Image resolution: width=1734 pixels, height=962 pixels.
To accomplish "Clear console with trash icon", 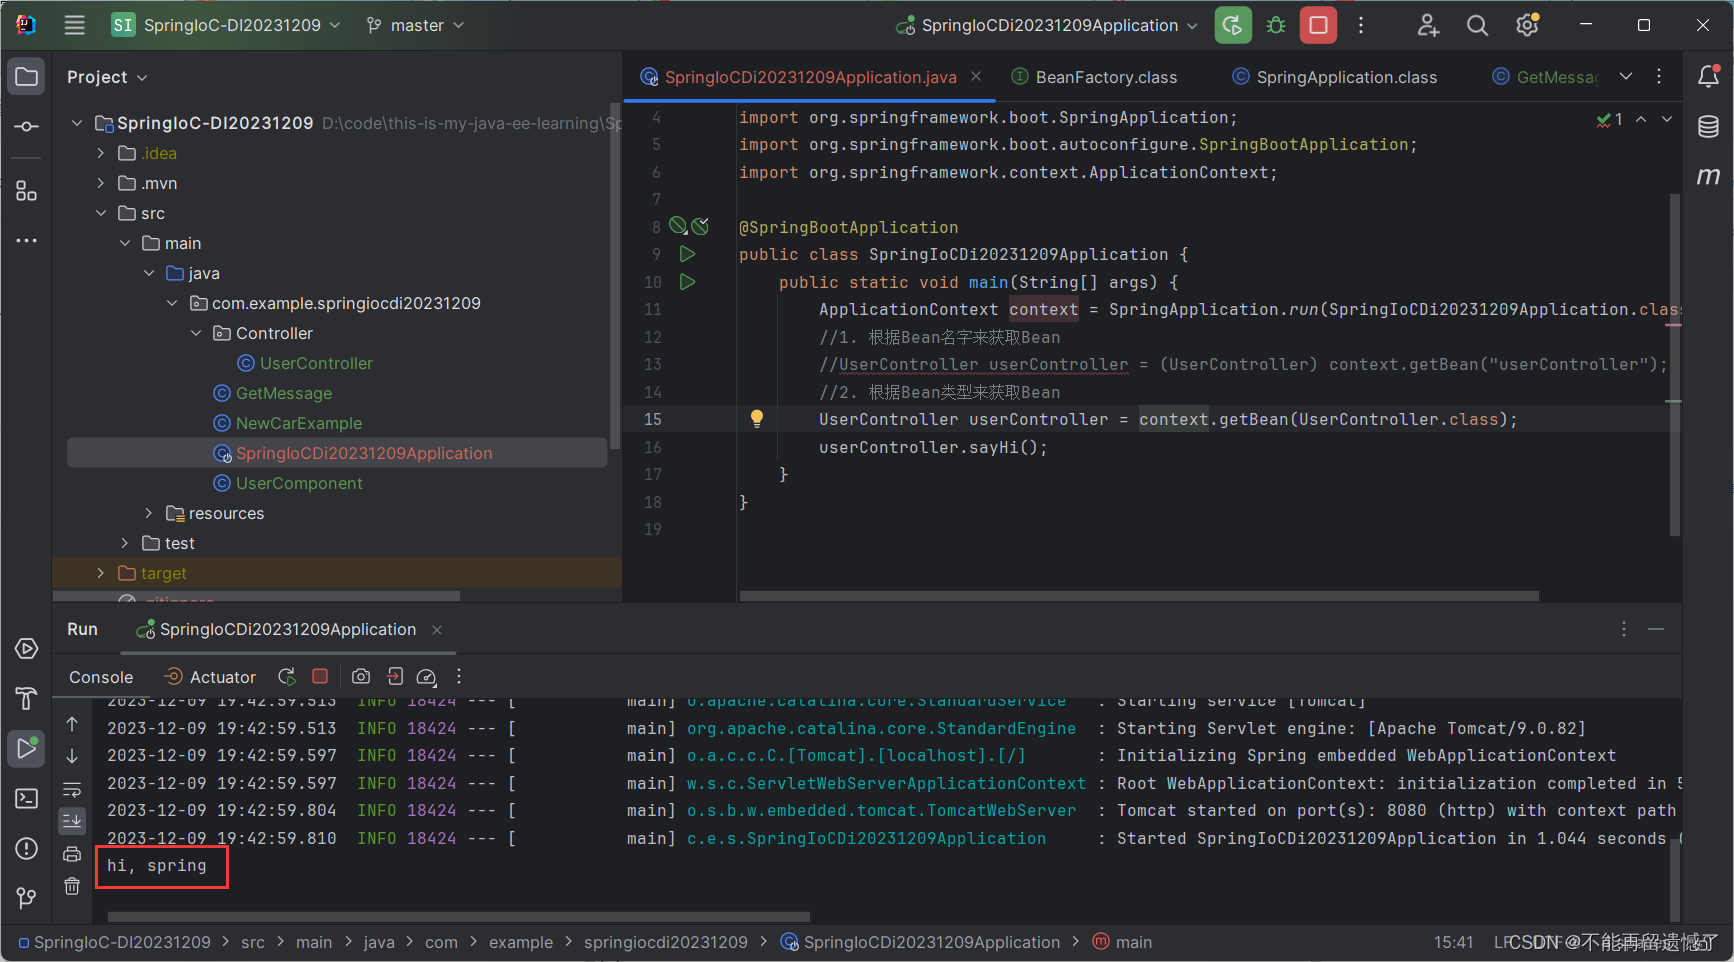I will coord(72,886).
